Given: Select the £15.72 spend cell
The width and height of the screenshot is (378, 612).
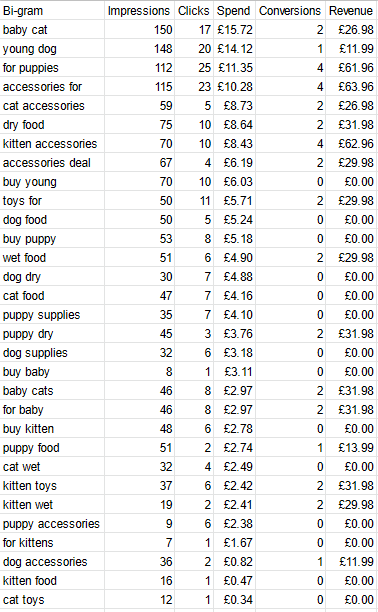Looking at the screenshot, I should [234, 30].
